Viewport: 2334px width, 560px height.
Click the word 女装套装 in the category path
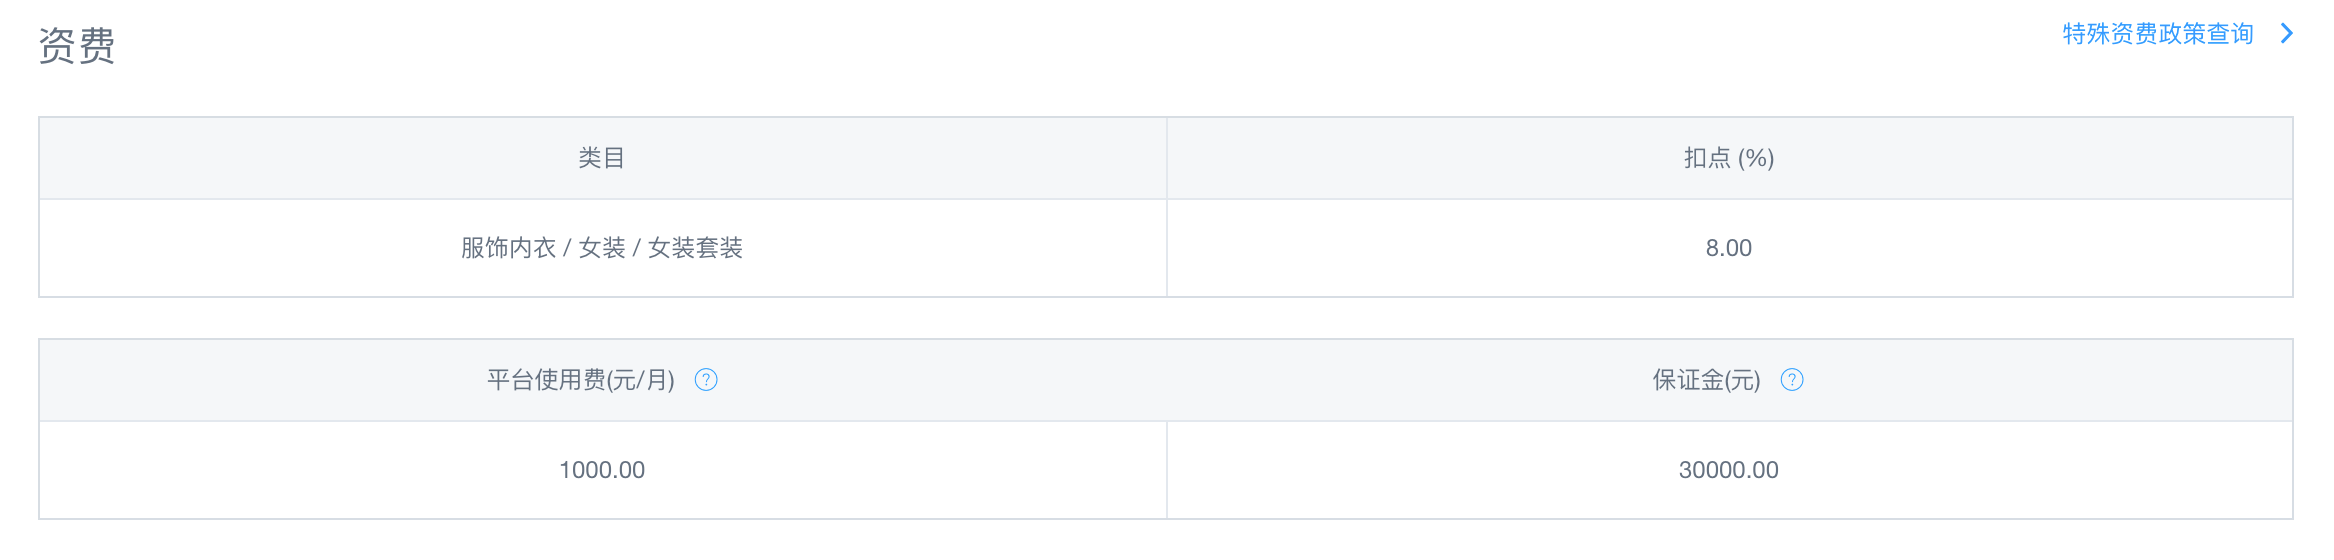[x=695, y=248]
